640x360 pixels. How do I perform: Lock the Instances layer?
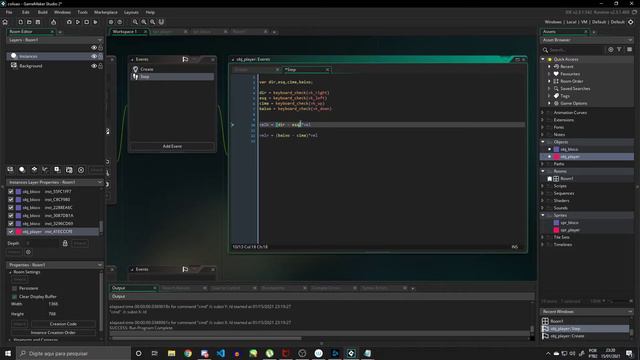(x=100, y=56)
